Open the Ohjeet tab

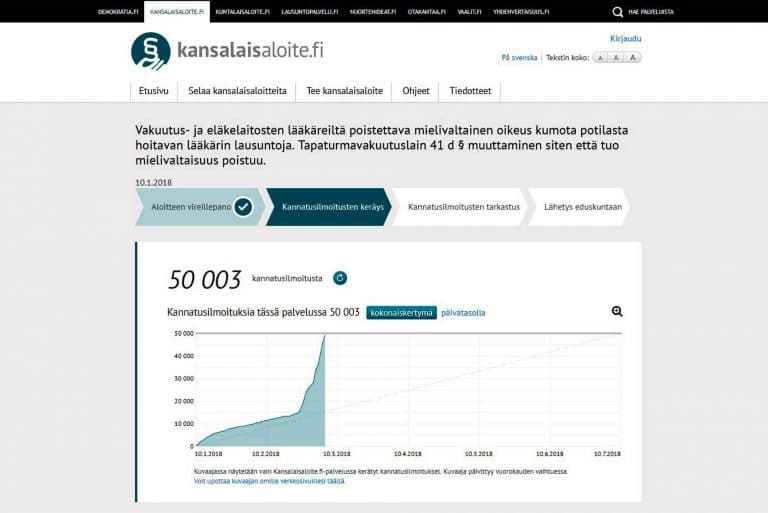point(415,91)
